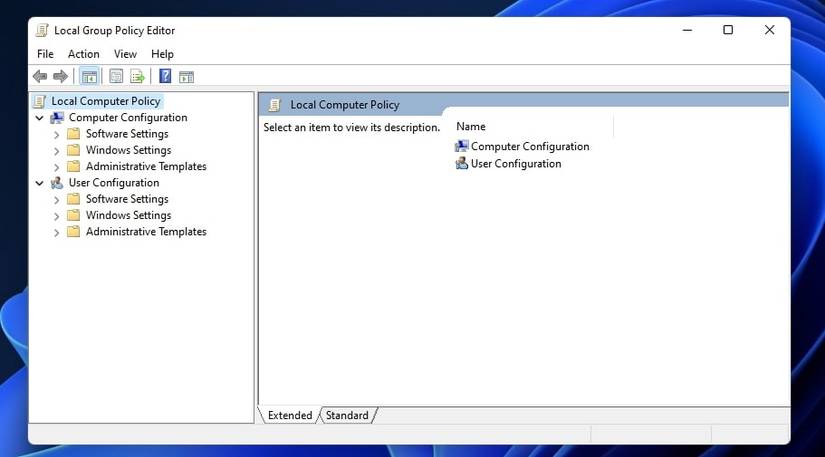825x457 pixels.
Task: Expand Software Settings under Computer Configuration
Action: pyautogui.click(x=56, y=135)
